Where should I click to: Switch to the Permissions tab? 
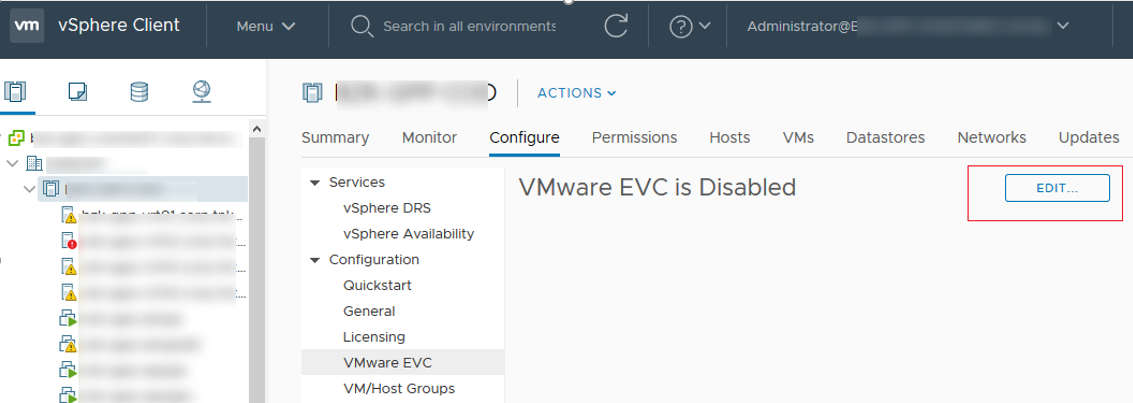tap(634, 137)
